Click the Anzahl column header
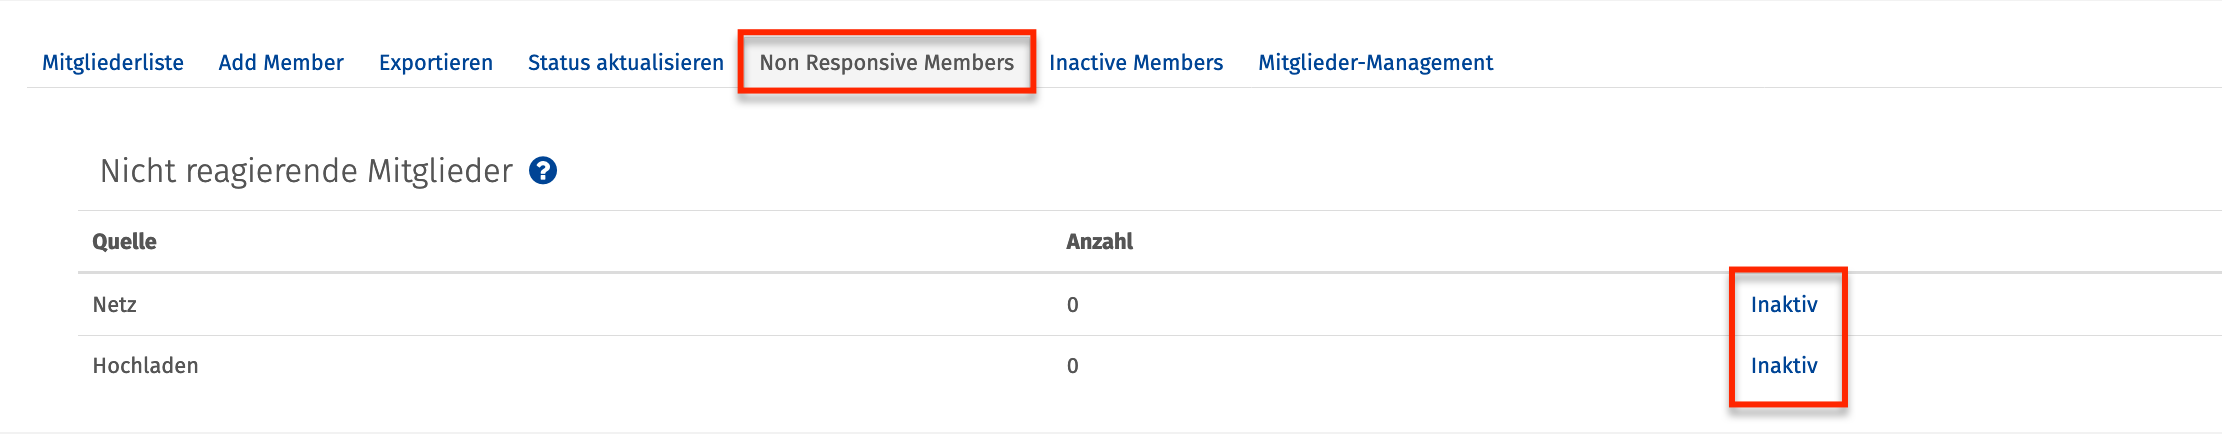 point(1099,242)
